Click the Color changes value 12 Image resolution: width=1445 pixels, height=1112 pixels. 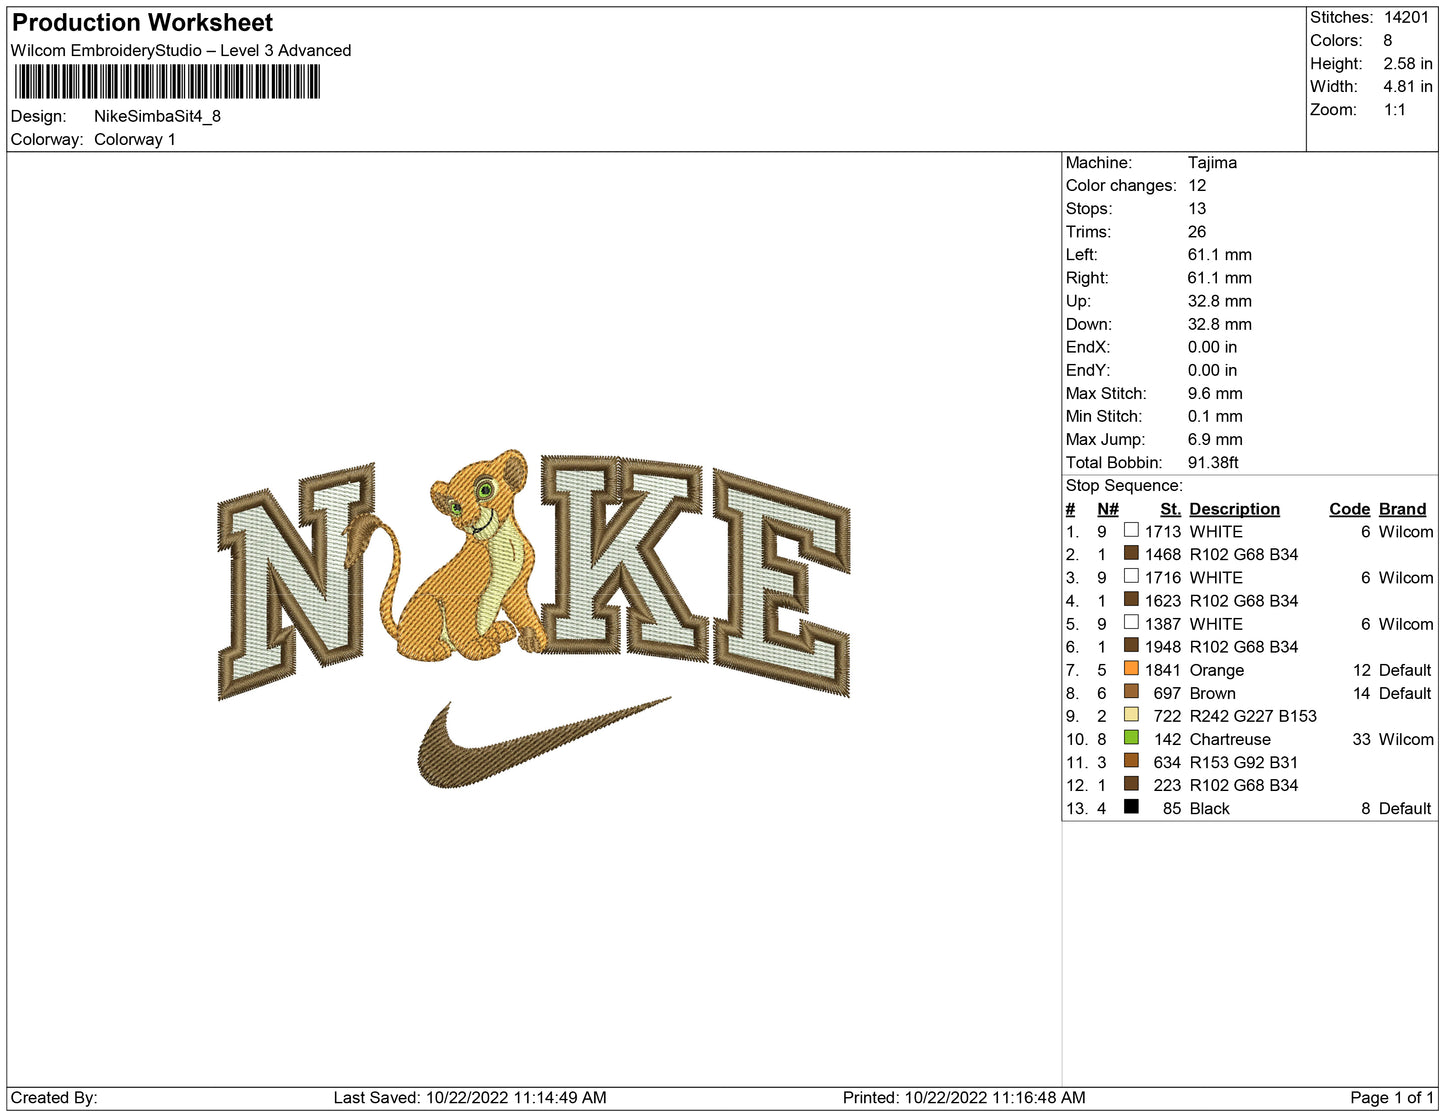1197,185
